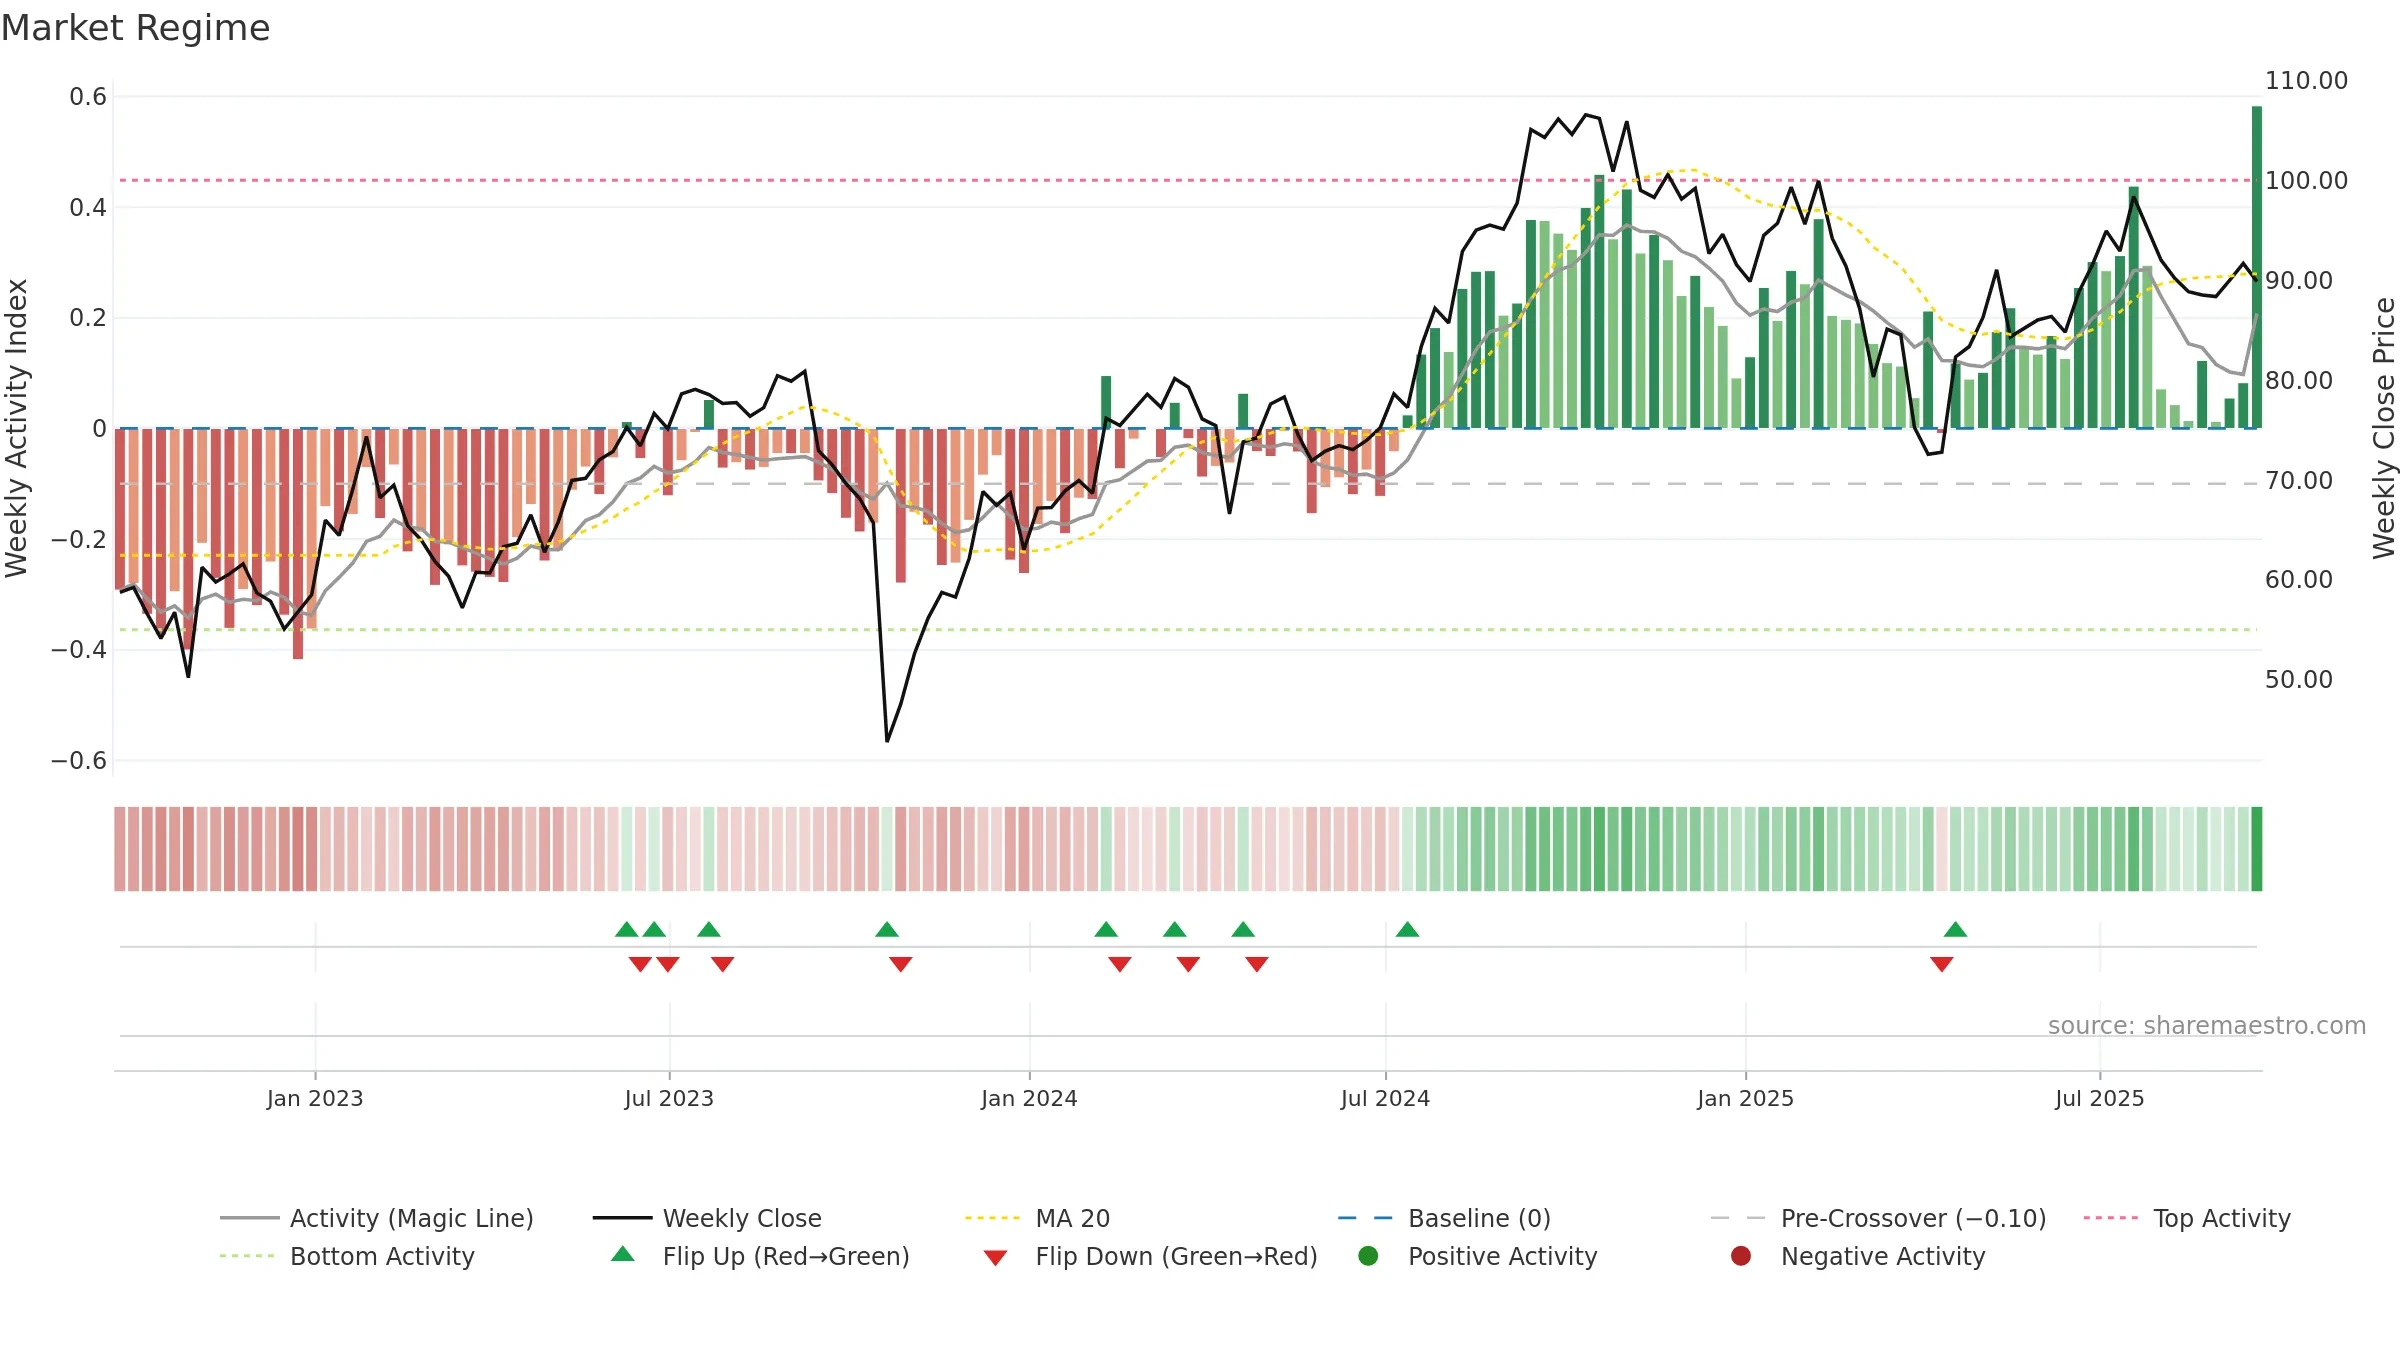The width and height of the screenshot is (2400, 1350).
Task: Click the Jan 2025 date tick label
Action: (1745, 1098)
